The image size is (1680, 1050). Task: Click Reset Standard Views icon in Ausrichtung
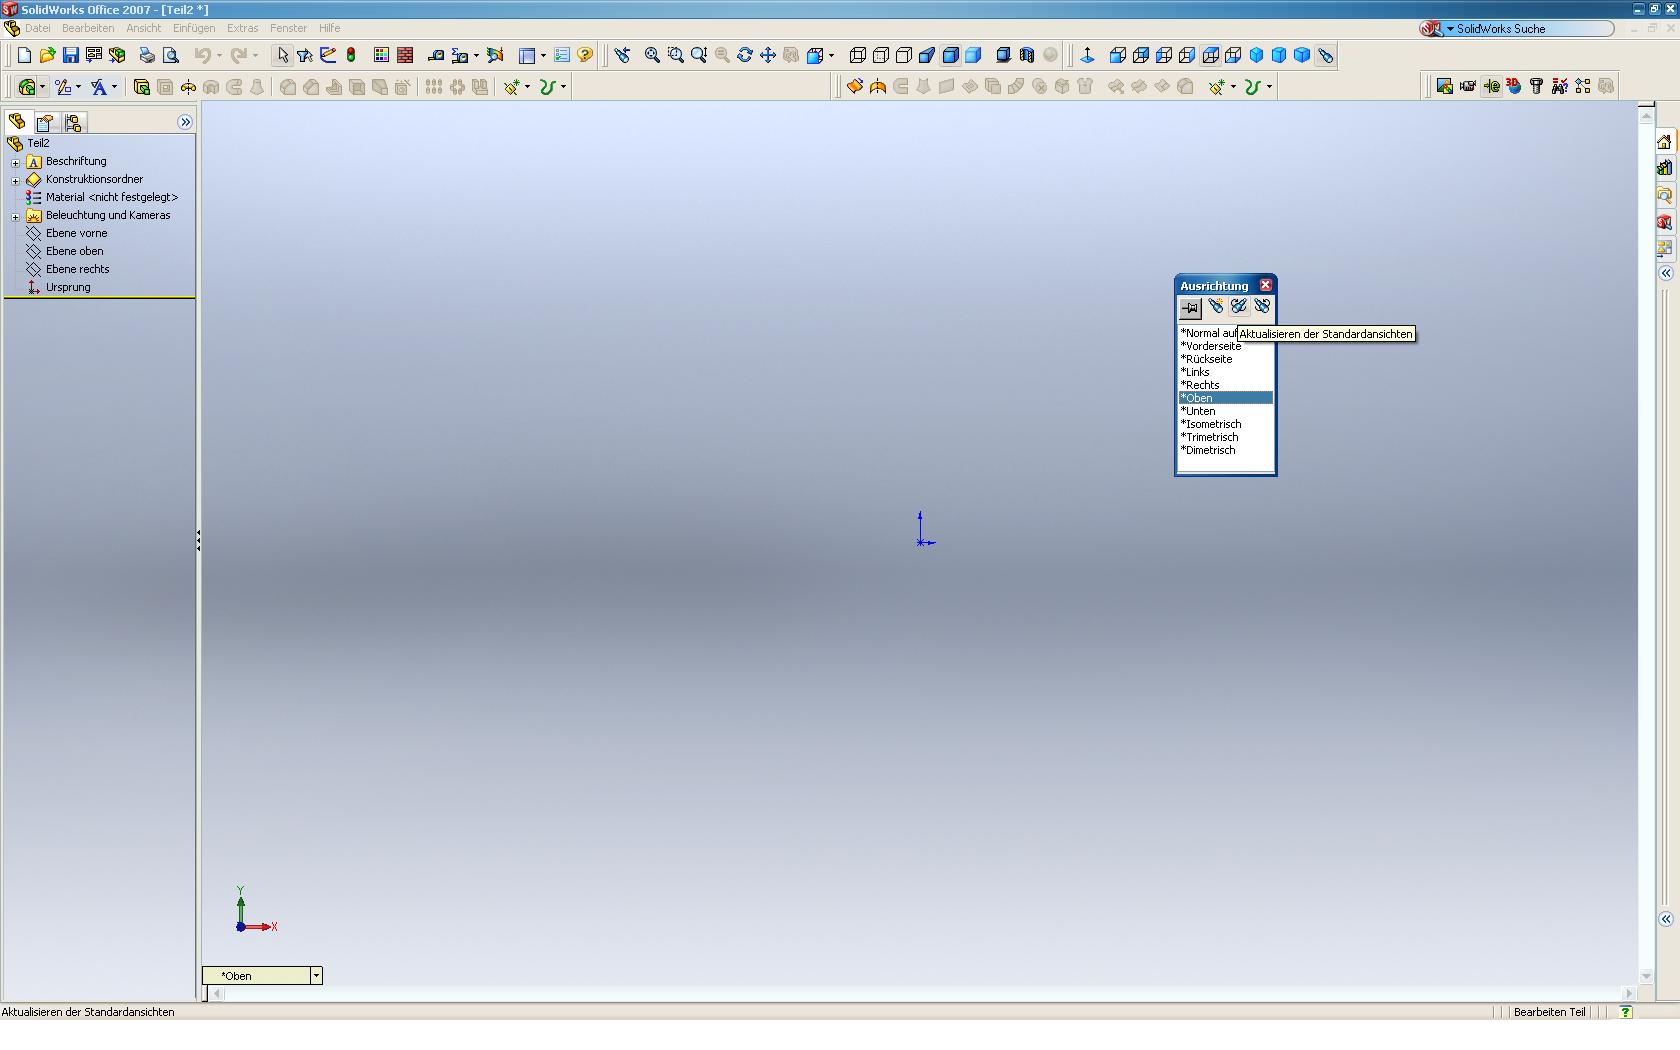click(x=1262, y=307)
